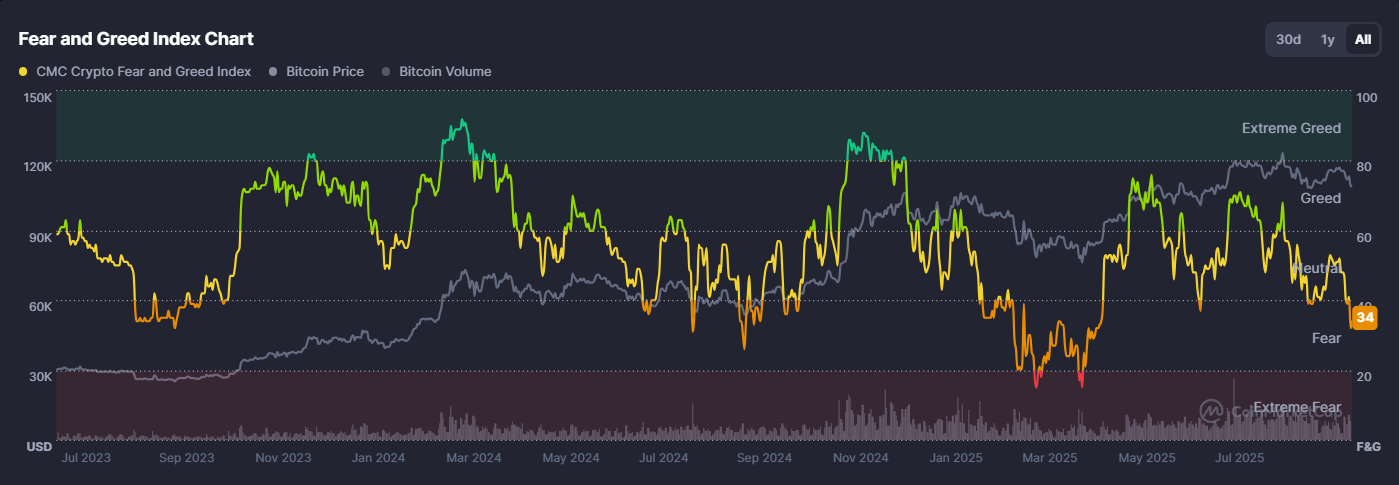Click the yellow Fear and Greed Index legend dot
Screen dimensions: 1399x485
[23, 72]
